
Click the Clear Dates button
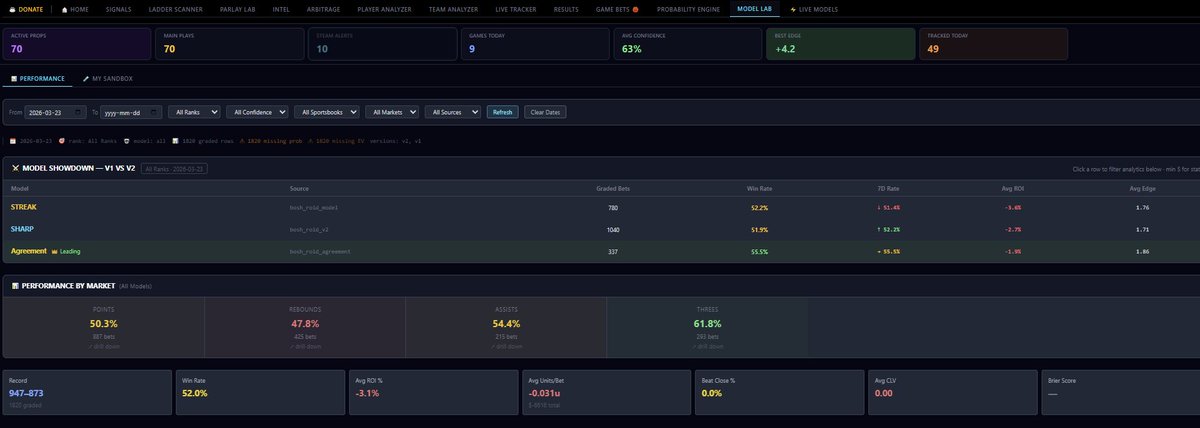coord(545,112)
